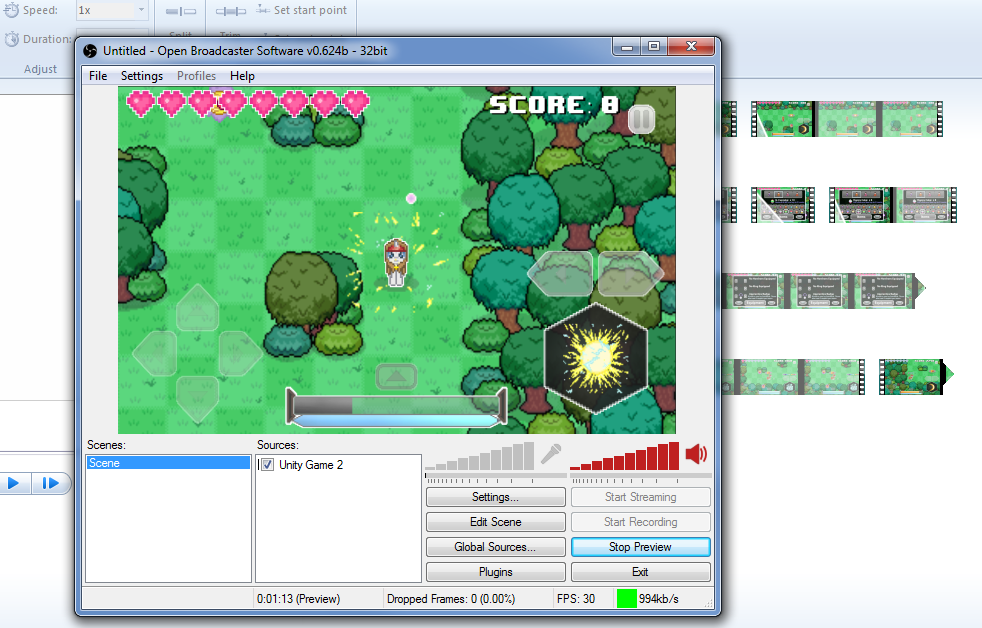Click Set start point in editor

click(302, 10)
